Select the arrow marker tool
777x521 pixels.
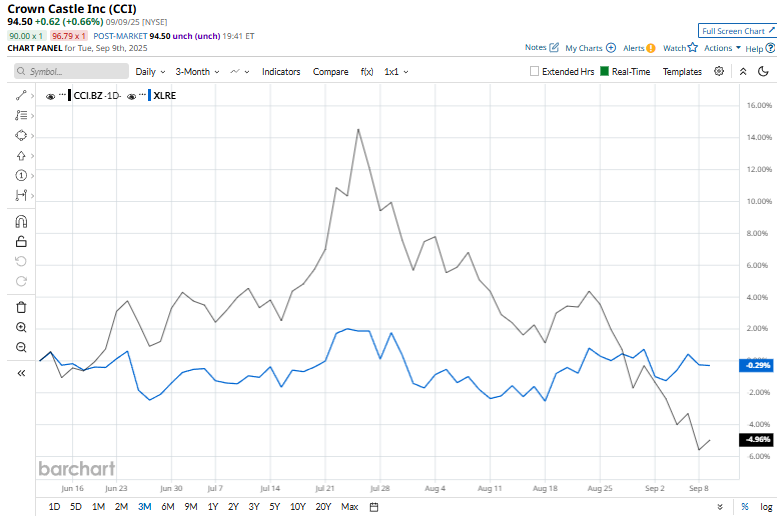(21, 156)
